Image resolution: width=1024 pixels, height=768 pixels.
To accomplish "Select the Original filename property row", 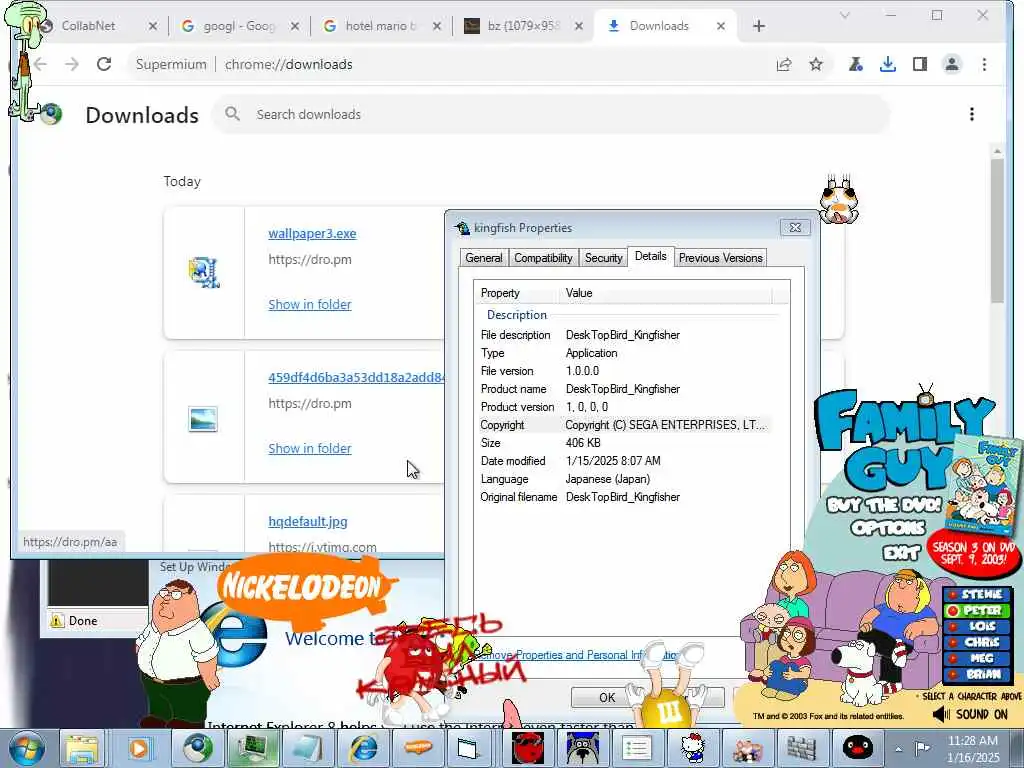I will pyautogui.click(x=626, y=497).
